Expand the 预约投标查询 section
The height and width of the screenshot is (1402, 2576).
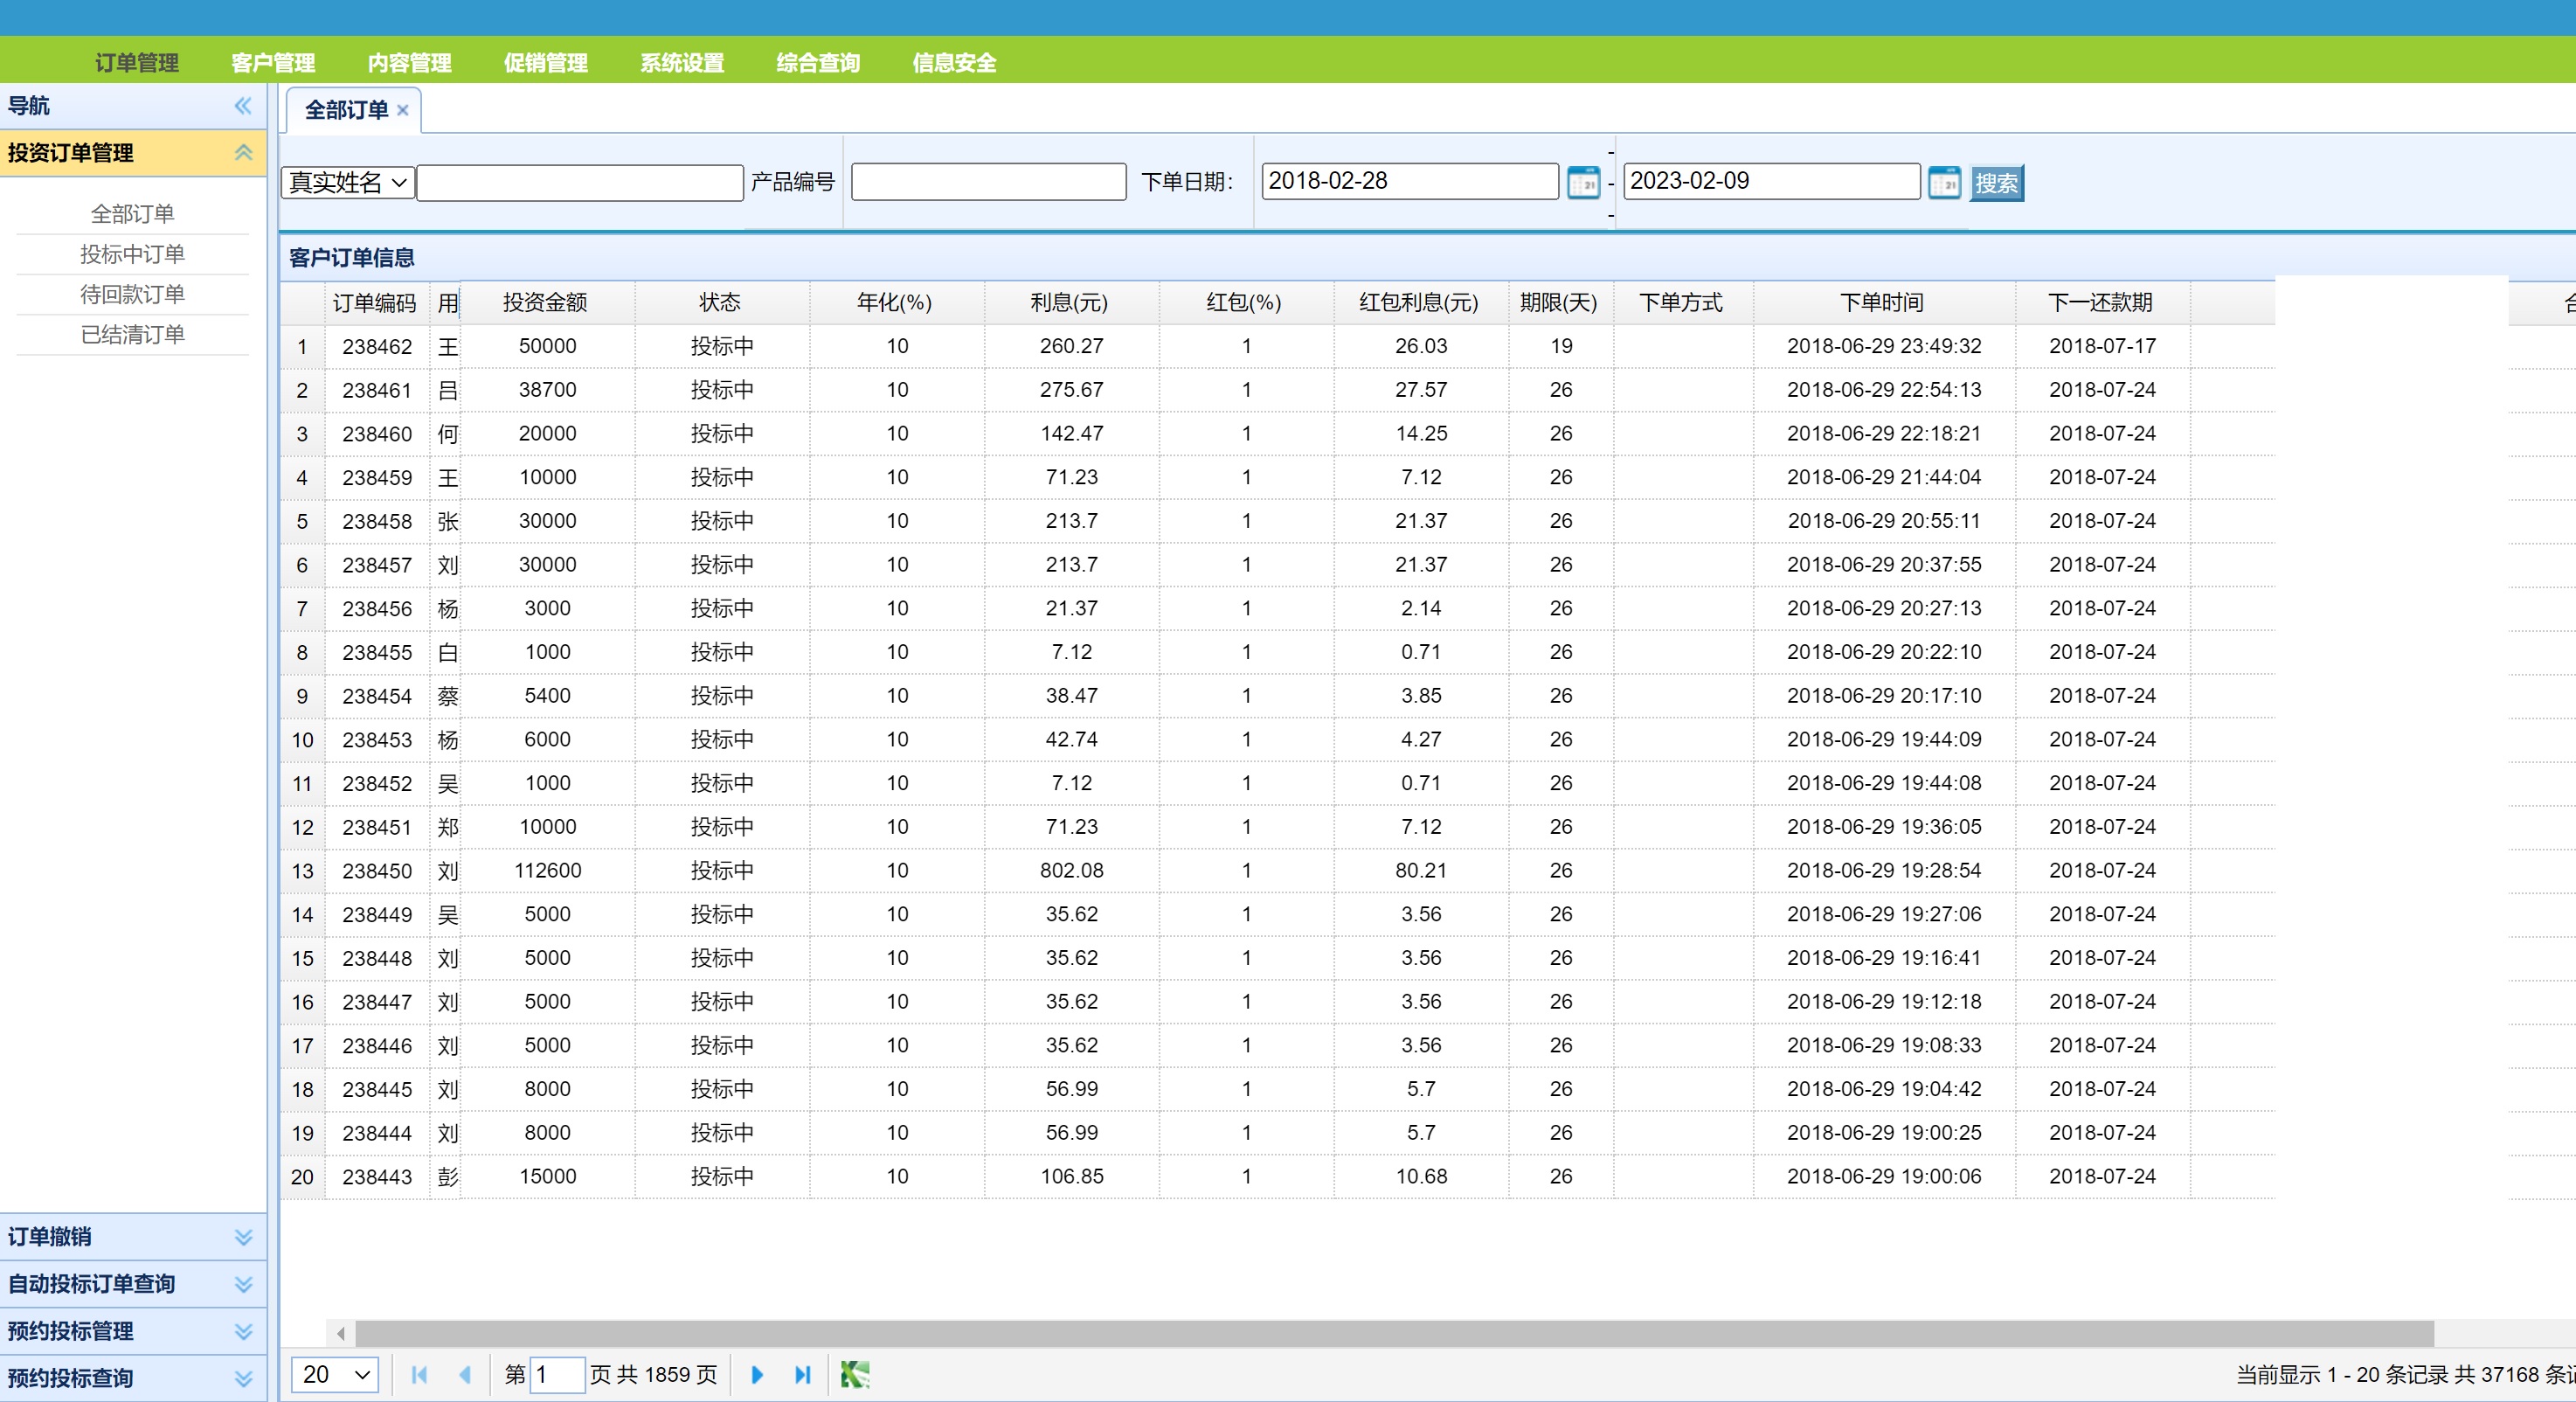[x=243, y=1378]
